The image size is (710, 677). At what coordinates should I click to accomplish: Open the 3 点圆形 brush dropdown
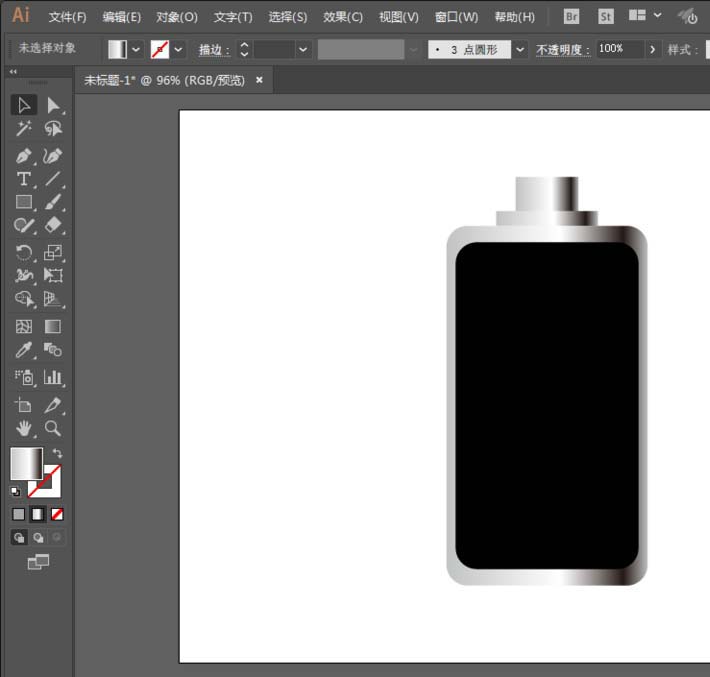pyautogui.click(x=520, y=49)
